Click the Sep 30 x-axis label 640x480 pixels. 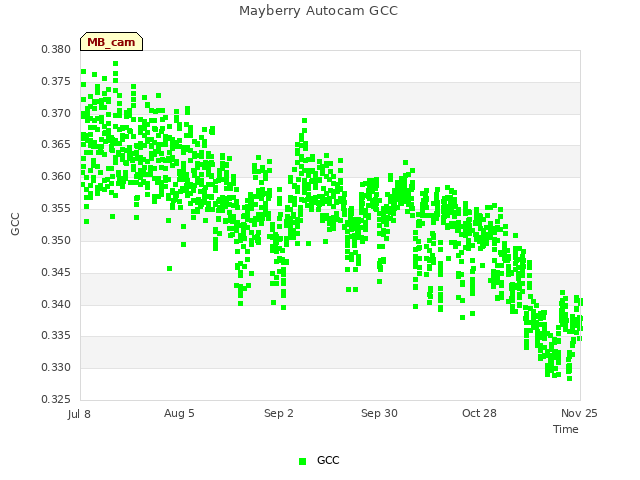[x=379, y=413]
